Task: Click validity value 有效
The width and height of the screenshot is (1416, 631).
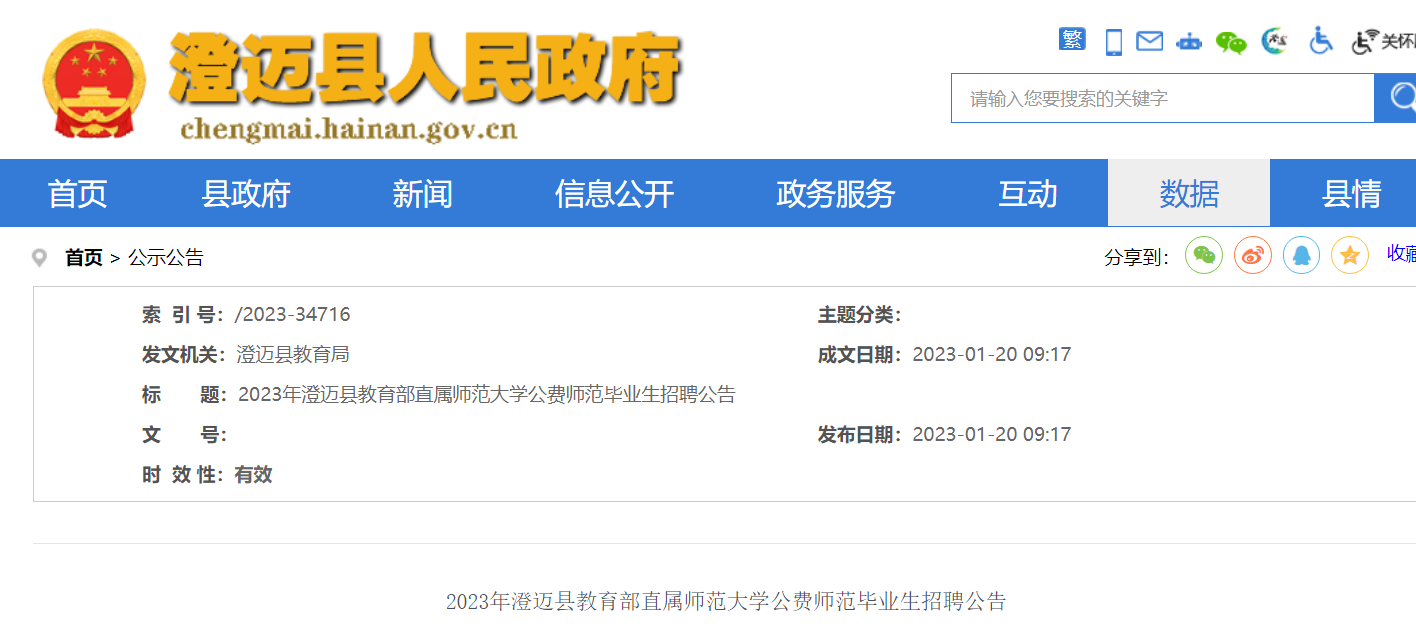Action: point(253,475)
